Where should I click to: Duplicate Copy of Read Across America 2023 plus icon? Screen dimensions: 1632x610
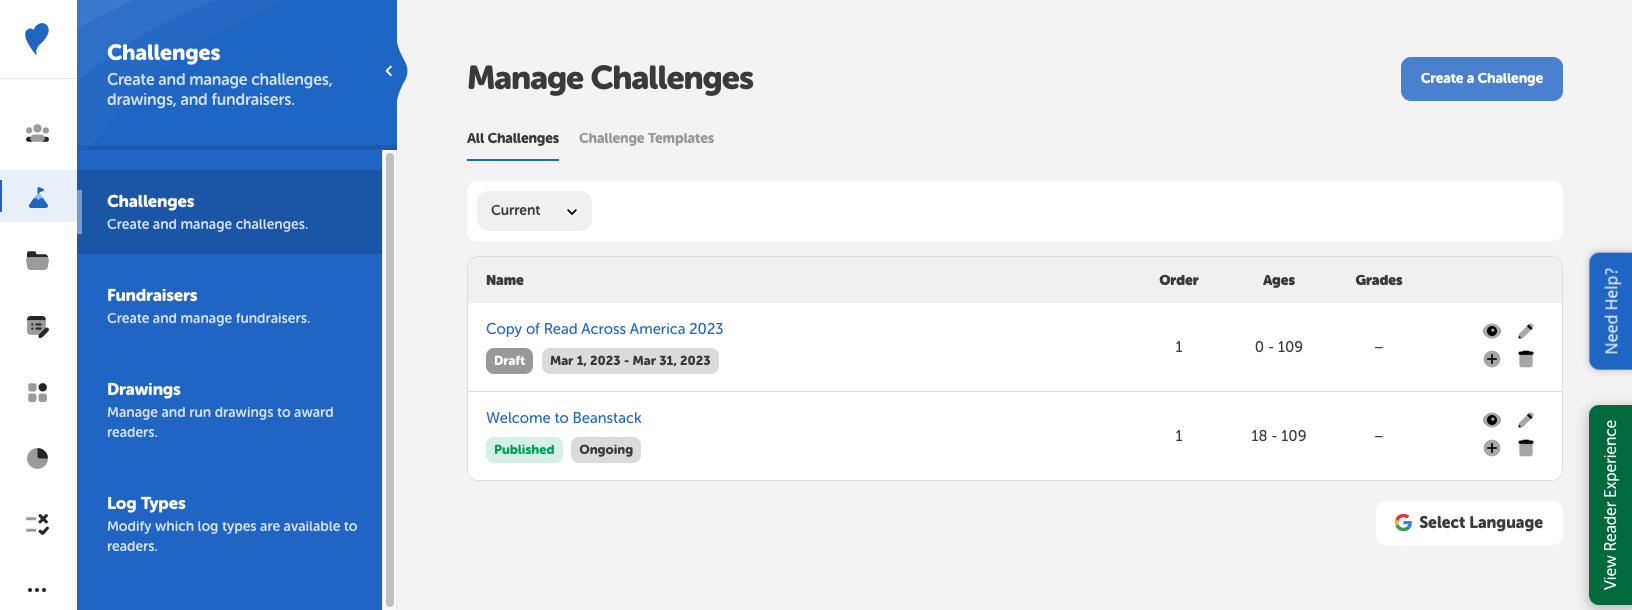(1492, 359)
